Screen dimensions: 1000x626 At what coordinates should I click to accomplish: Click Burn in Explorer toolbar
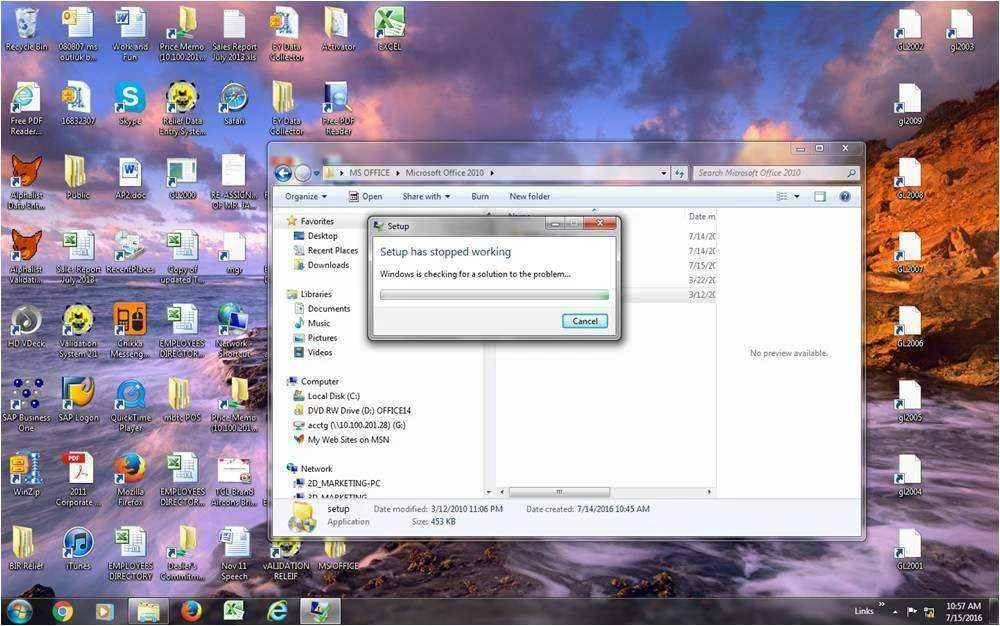(480, 196)
